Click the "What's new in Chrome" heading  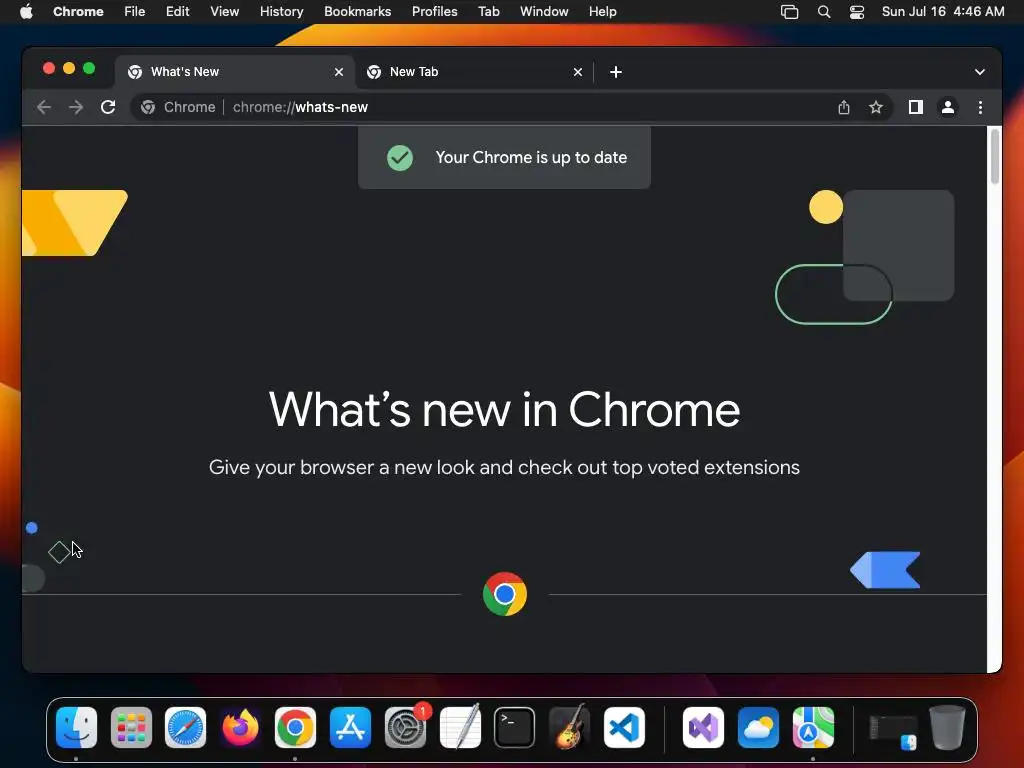[x=504, y=409]
